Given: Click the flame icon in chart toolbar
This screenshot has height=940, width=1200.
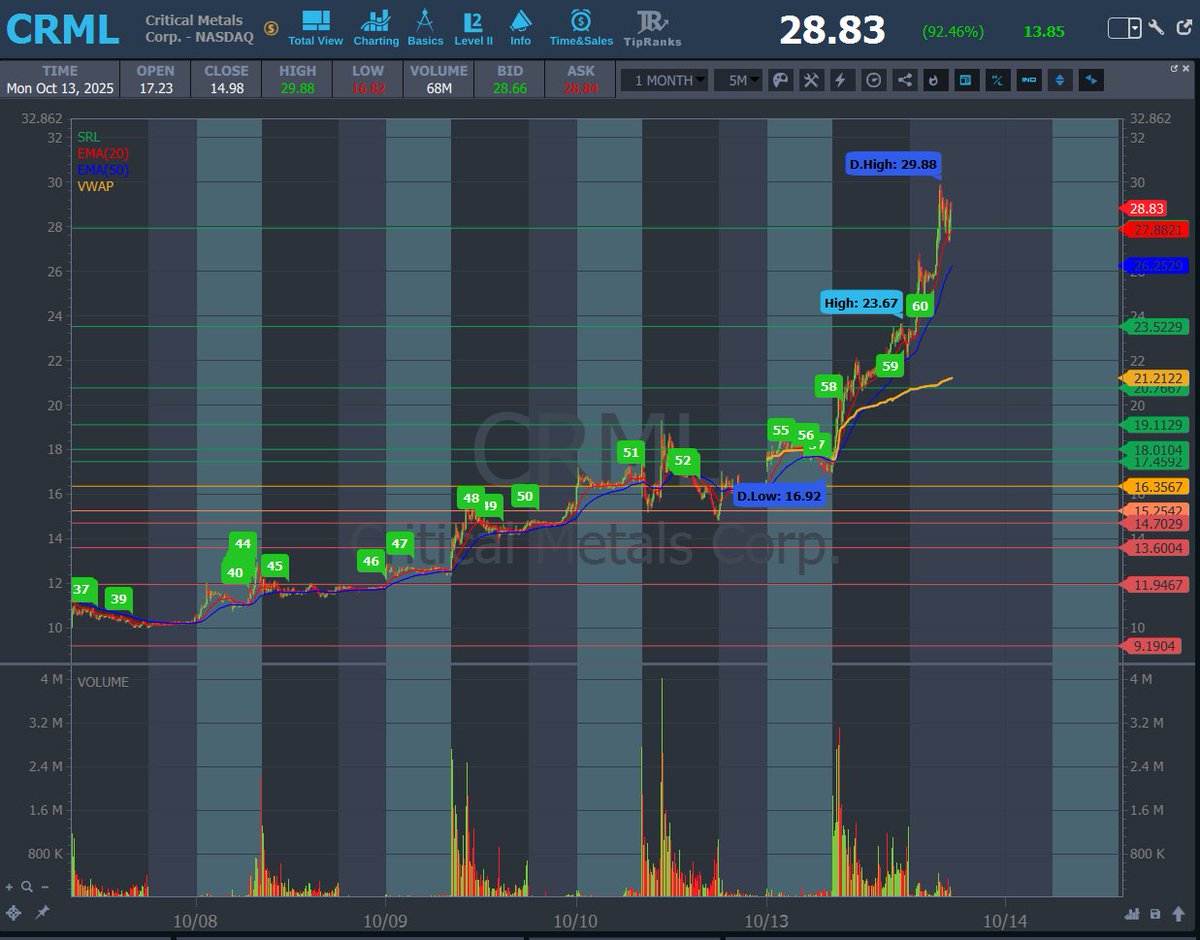Looking at the screenshot, I should coord(934,80).
